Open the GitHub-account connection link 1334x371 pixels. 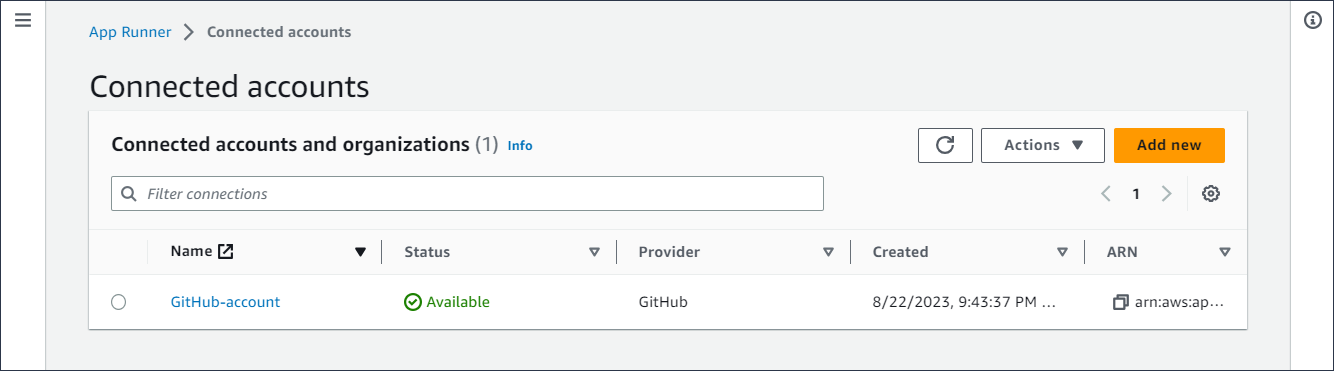(x=225, y=302)
